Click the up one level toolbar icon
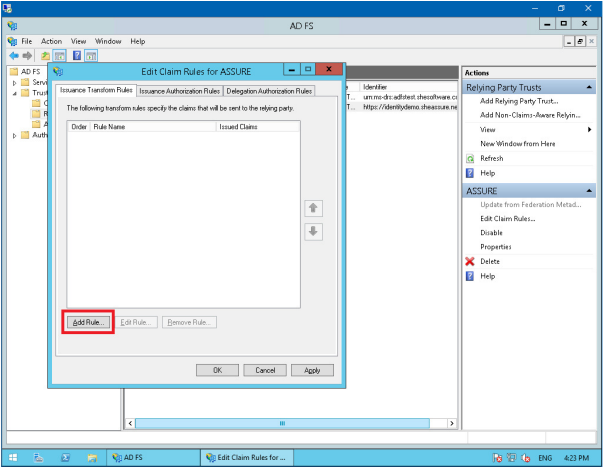 tap(45, 56)
